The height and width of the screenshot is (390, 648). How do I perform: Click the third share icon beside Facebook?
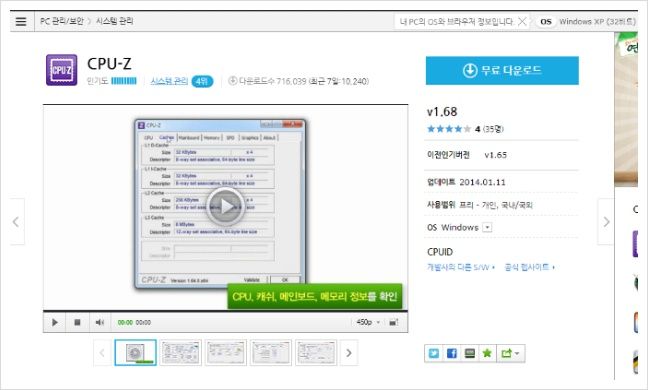pyautogui.click(x=469, y=353)
